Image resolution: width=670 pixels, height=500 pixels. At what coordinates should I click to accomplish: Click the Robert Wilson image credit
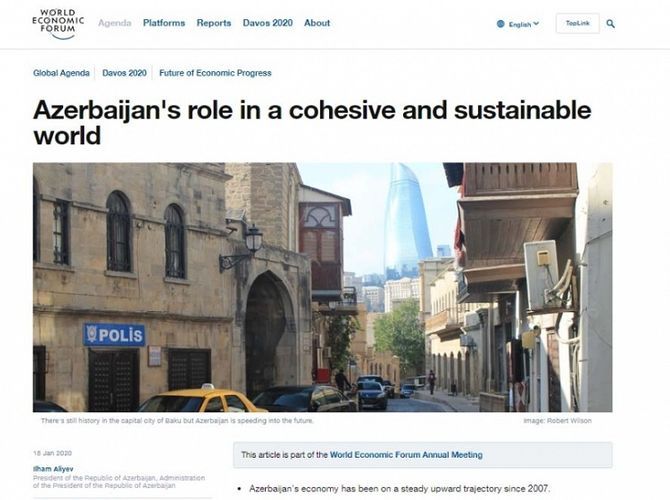pyautogui.click(x=557, y=420)
